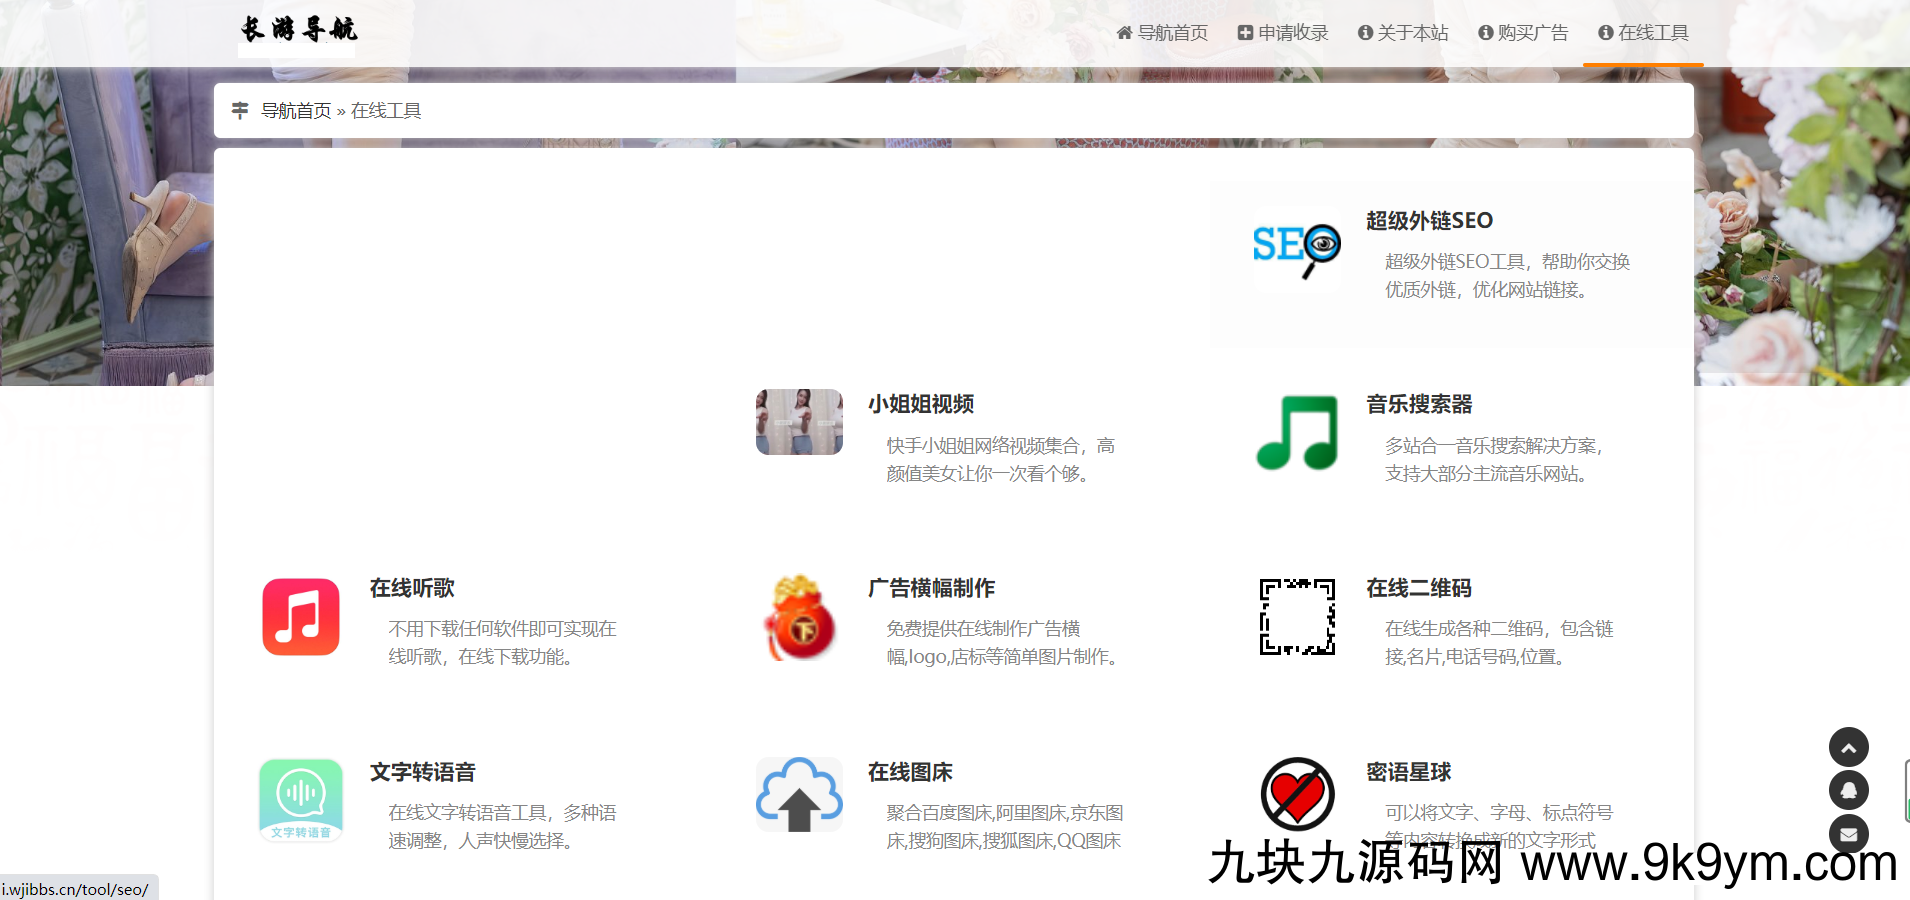
Task: Click the crossed-out heart icon
Action: pyautogui.click(x=1296, y=794)
